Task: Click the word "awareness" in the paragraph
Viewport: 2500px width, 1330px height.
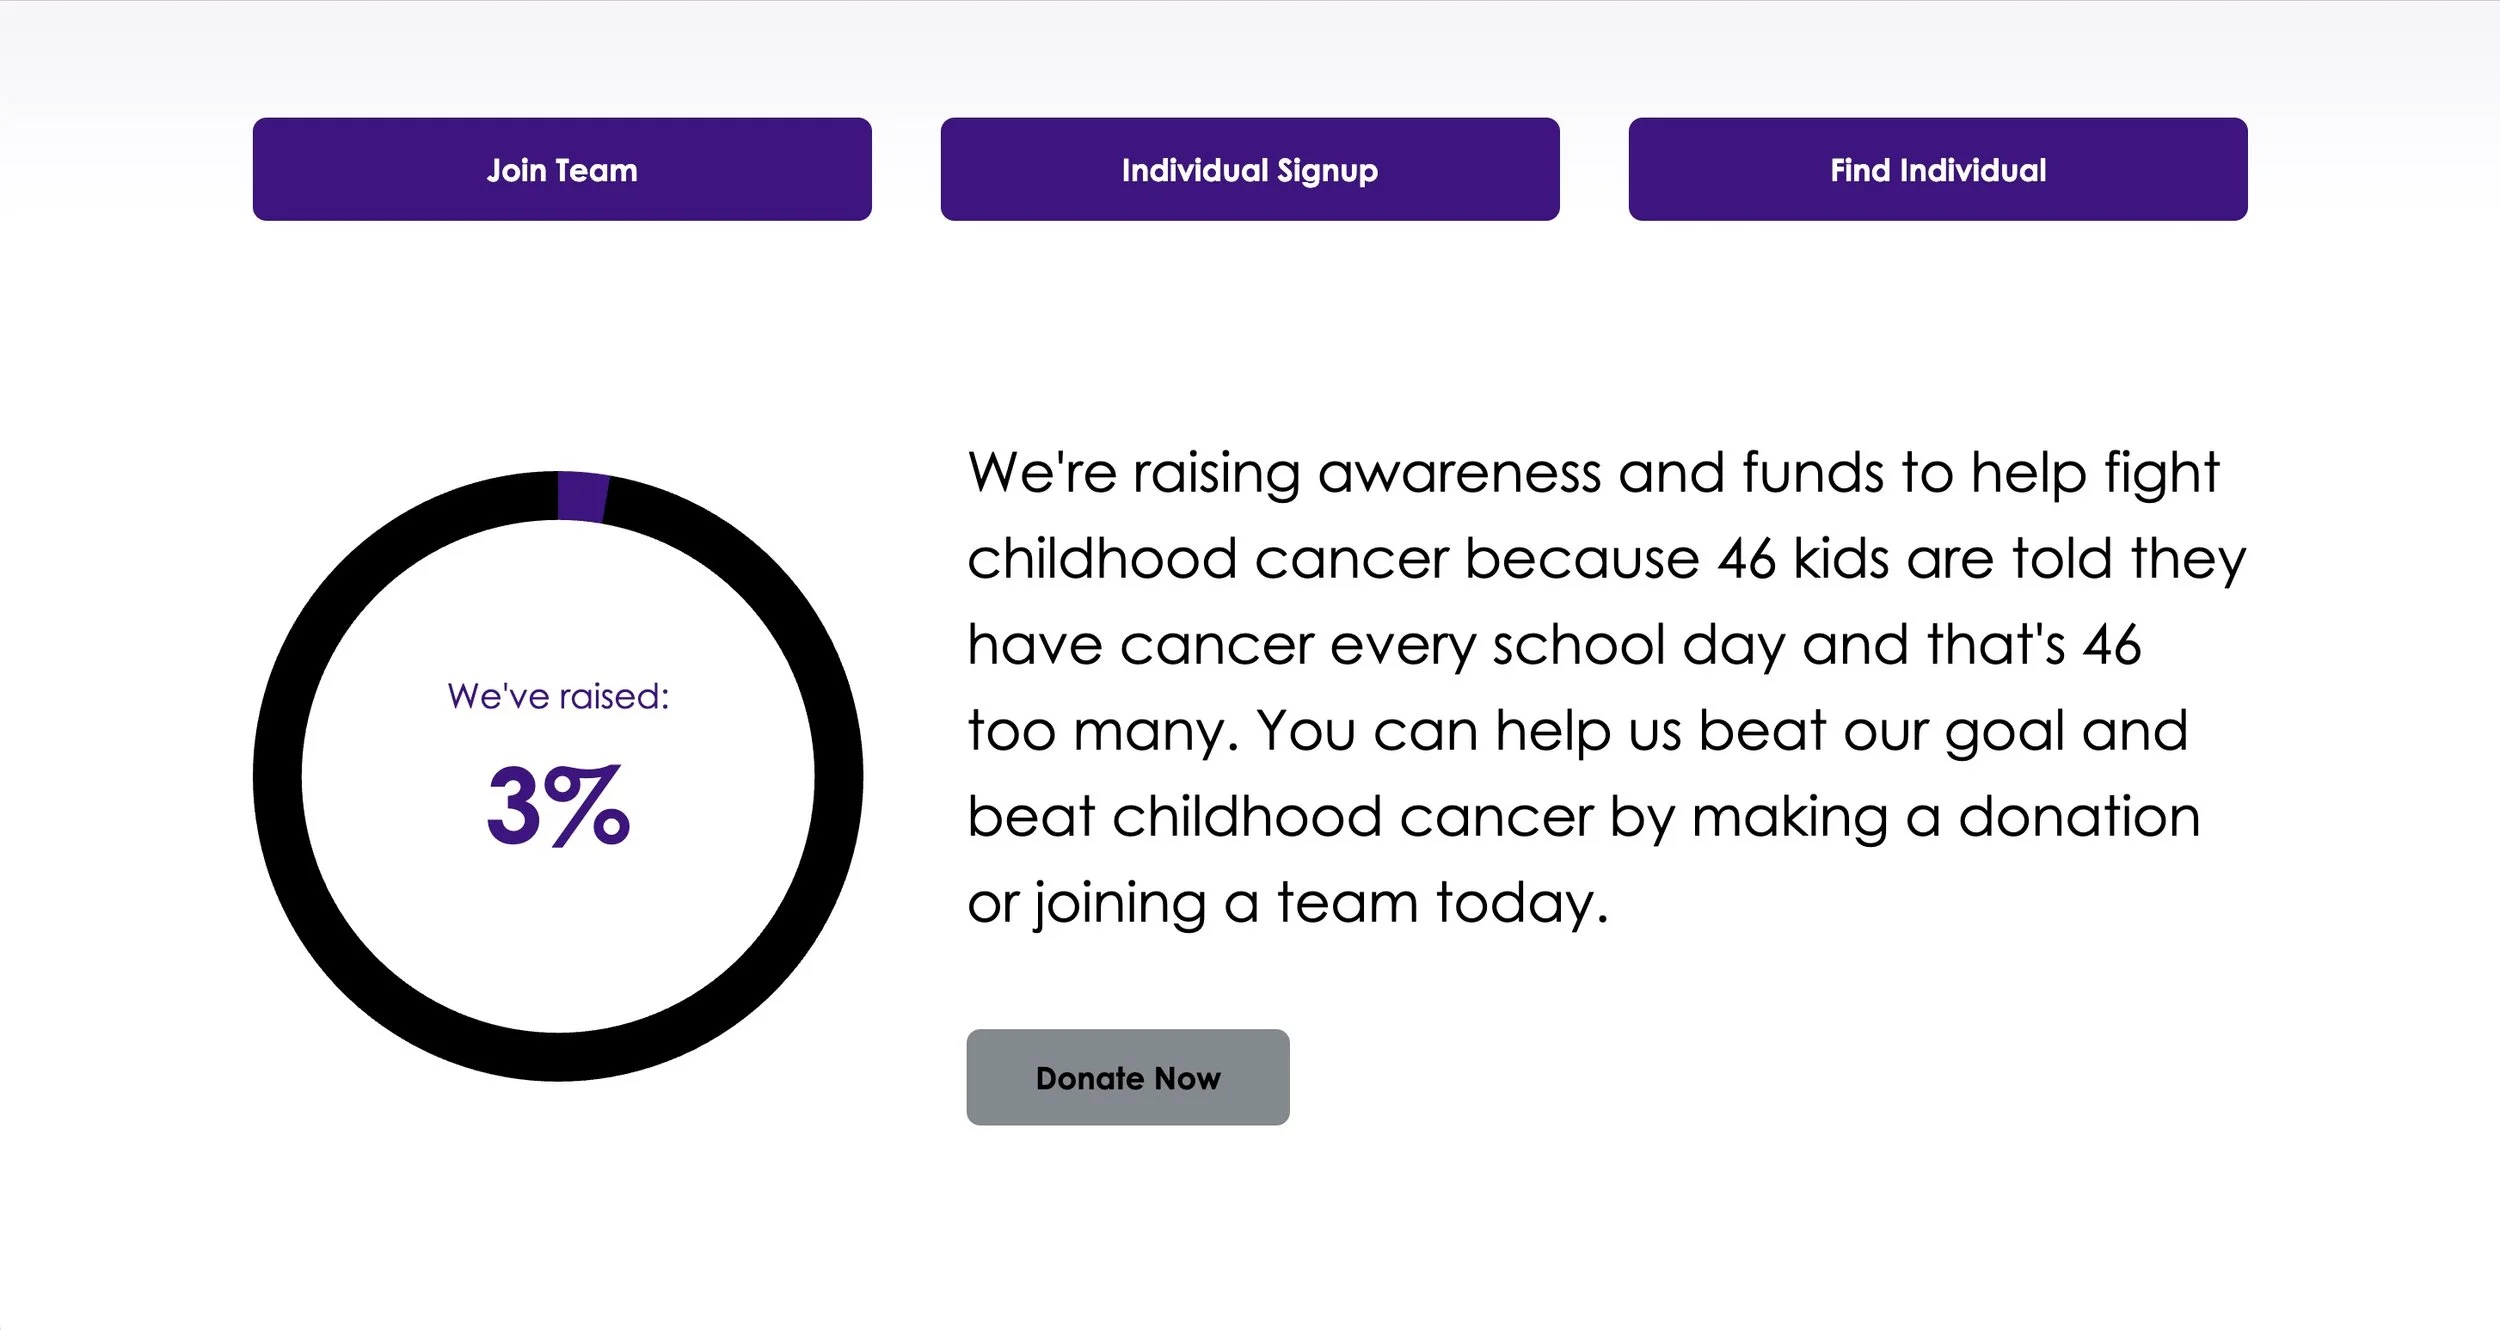Action: [1460, 472]
